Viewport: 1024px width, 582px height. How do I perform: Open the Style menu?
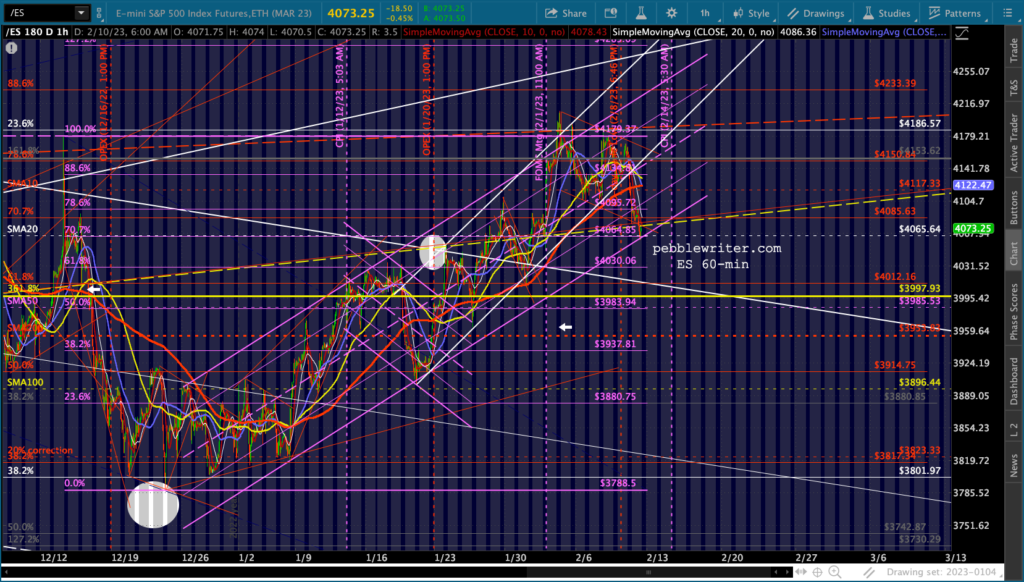point(751,13)
